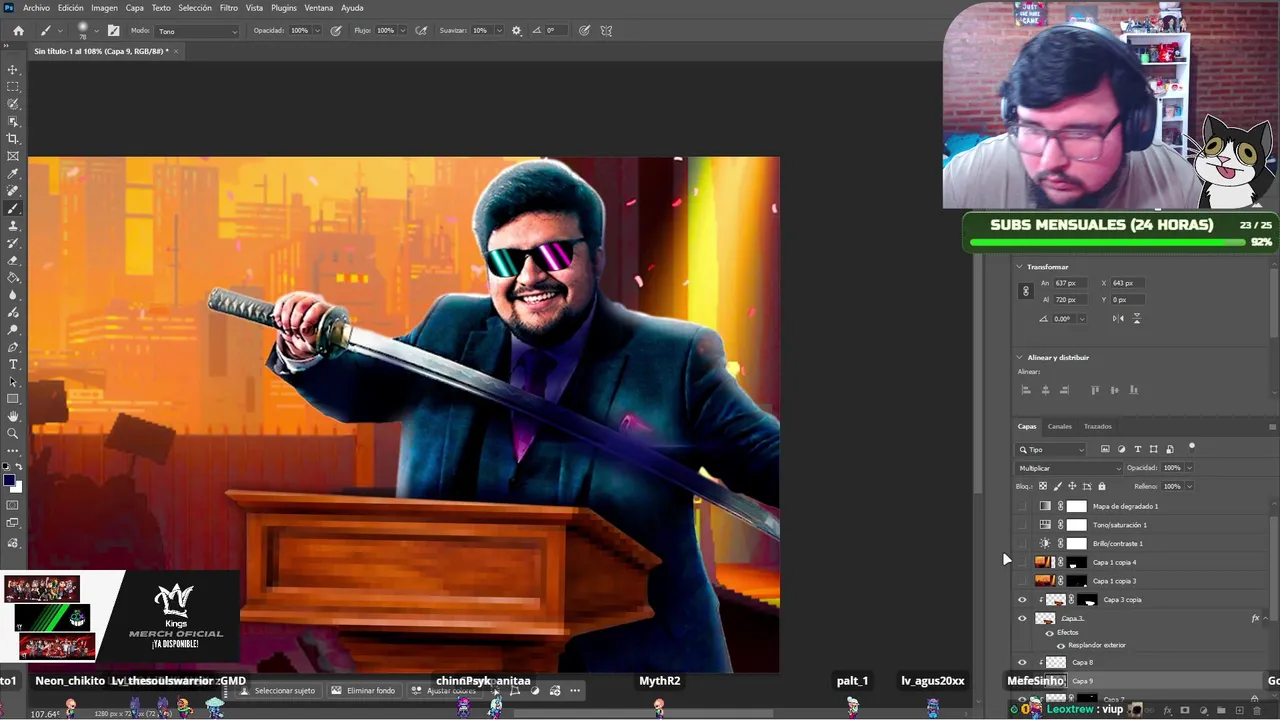Viewport: 1280px width, 720px height.
Task: Select the Type tool in left toolbar
Action: pyautogui.click(x=13, y=364)
